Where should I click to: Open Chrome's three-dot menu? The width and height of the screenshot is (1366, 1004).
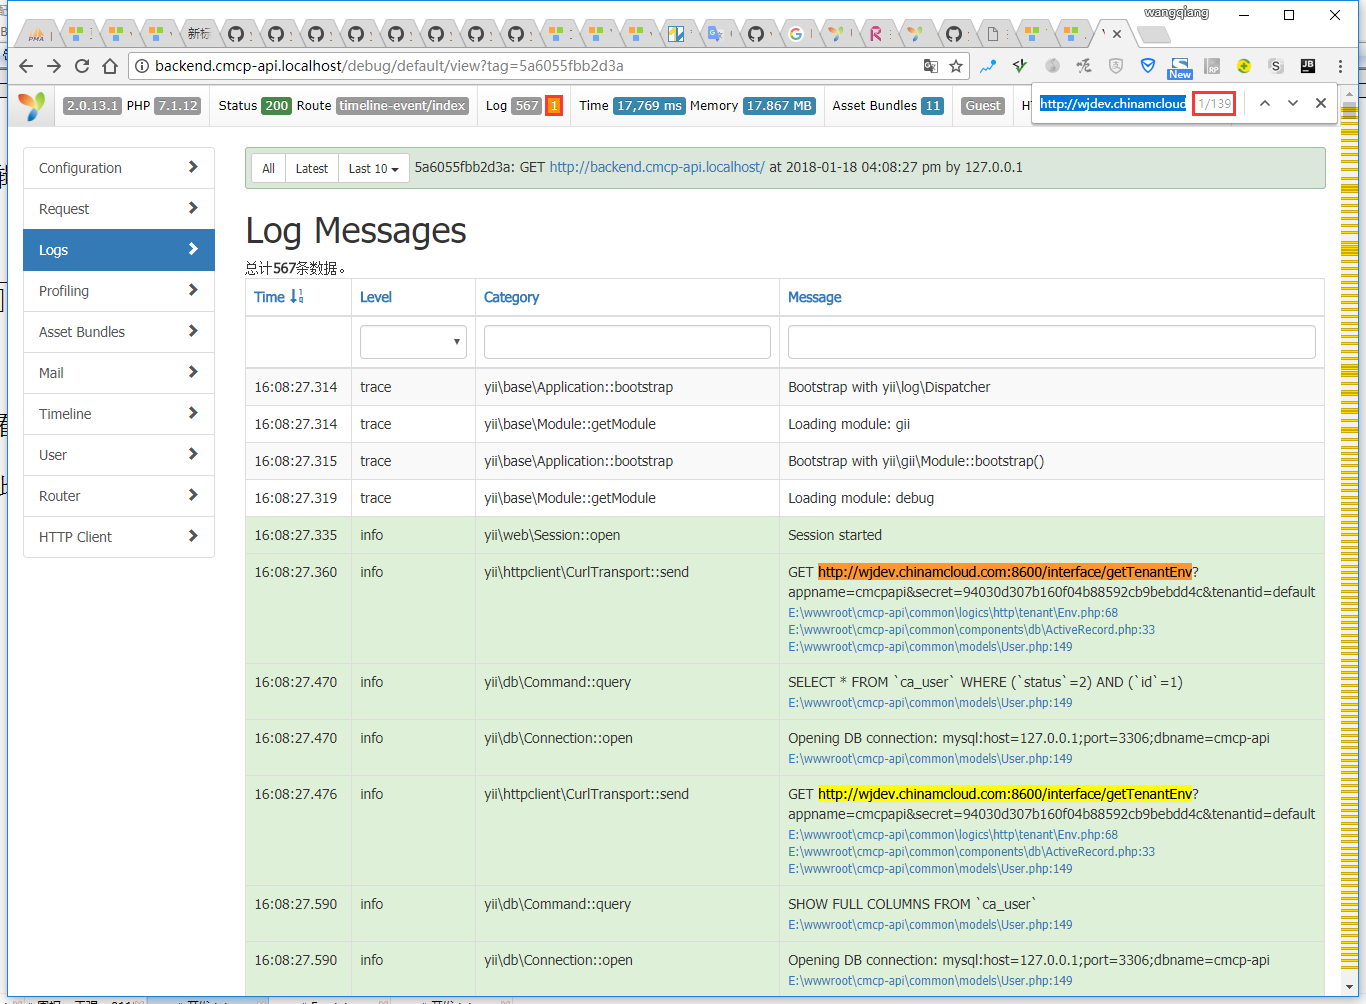coord(1341,66)
